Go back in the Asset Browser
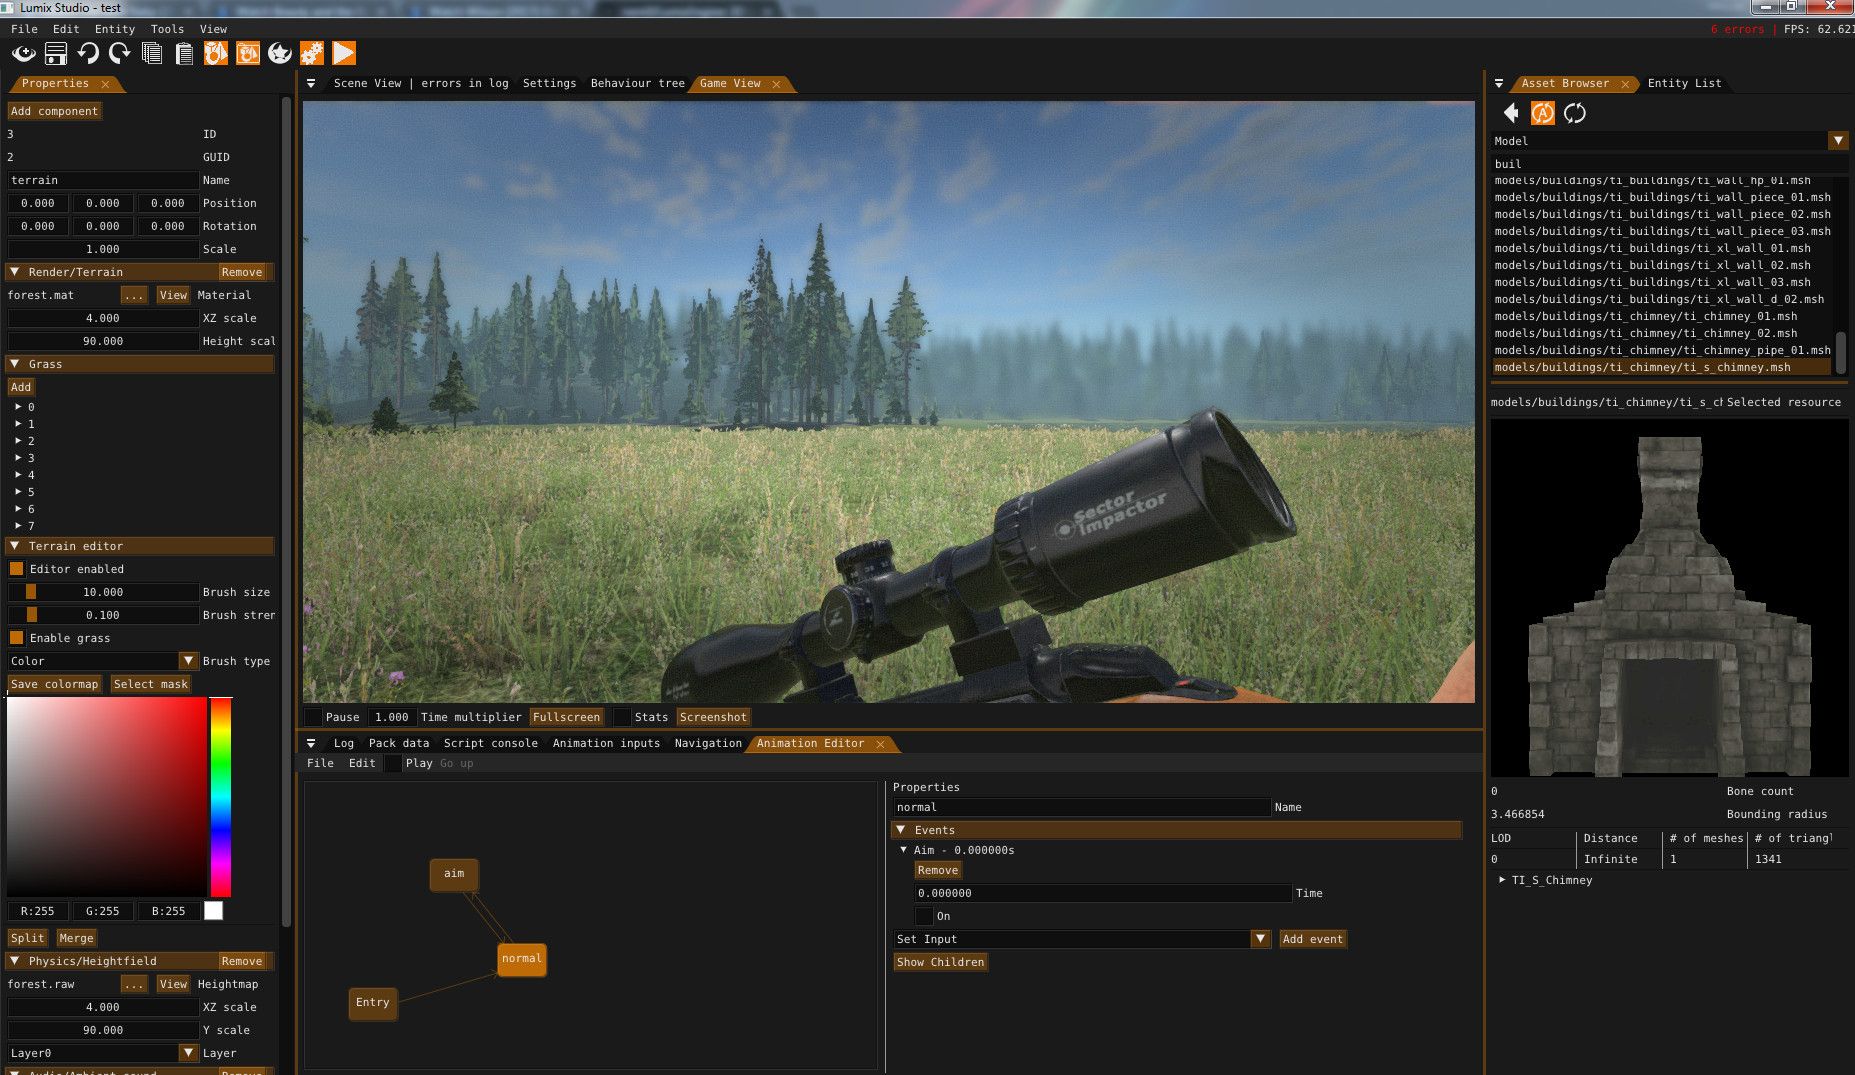This screenshot has height=1075, width=1855. pos(1511,113)
